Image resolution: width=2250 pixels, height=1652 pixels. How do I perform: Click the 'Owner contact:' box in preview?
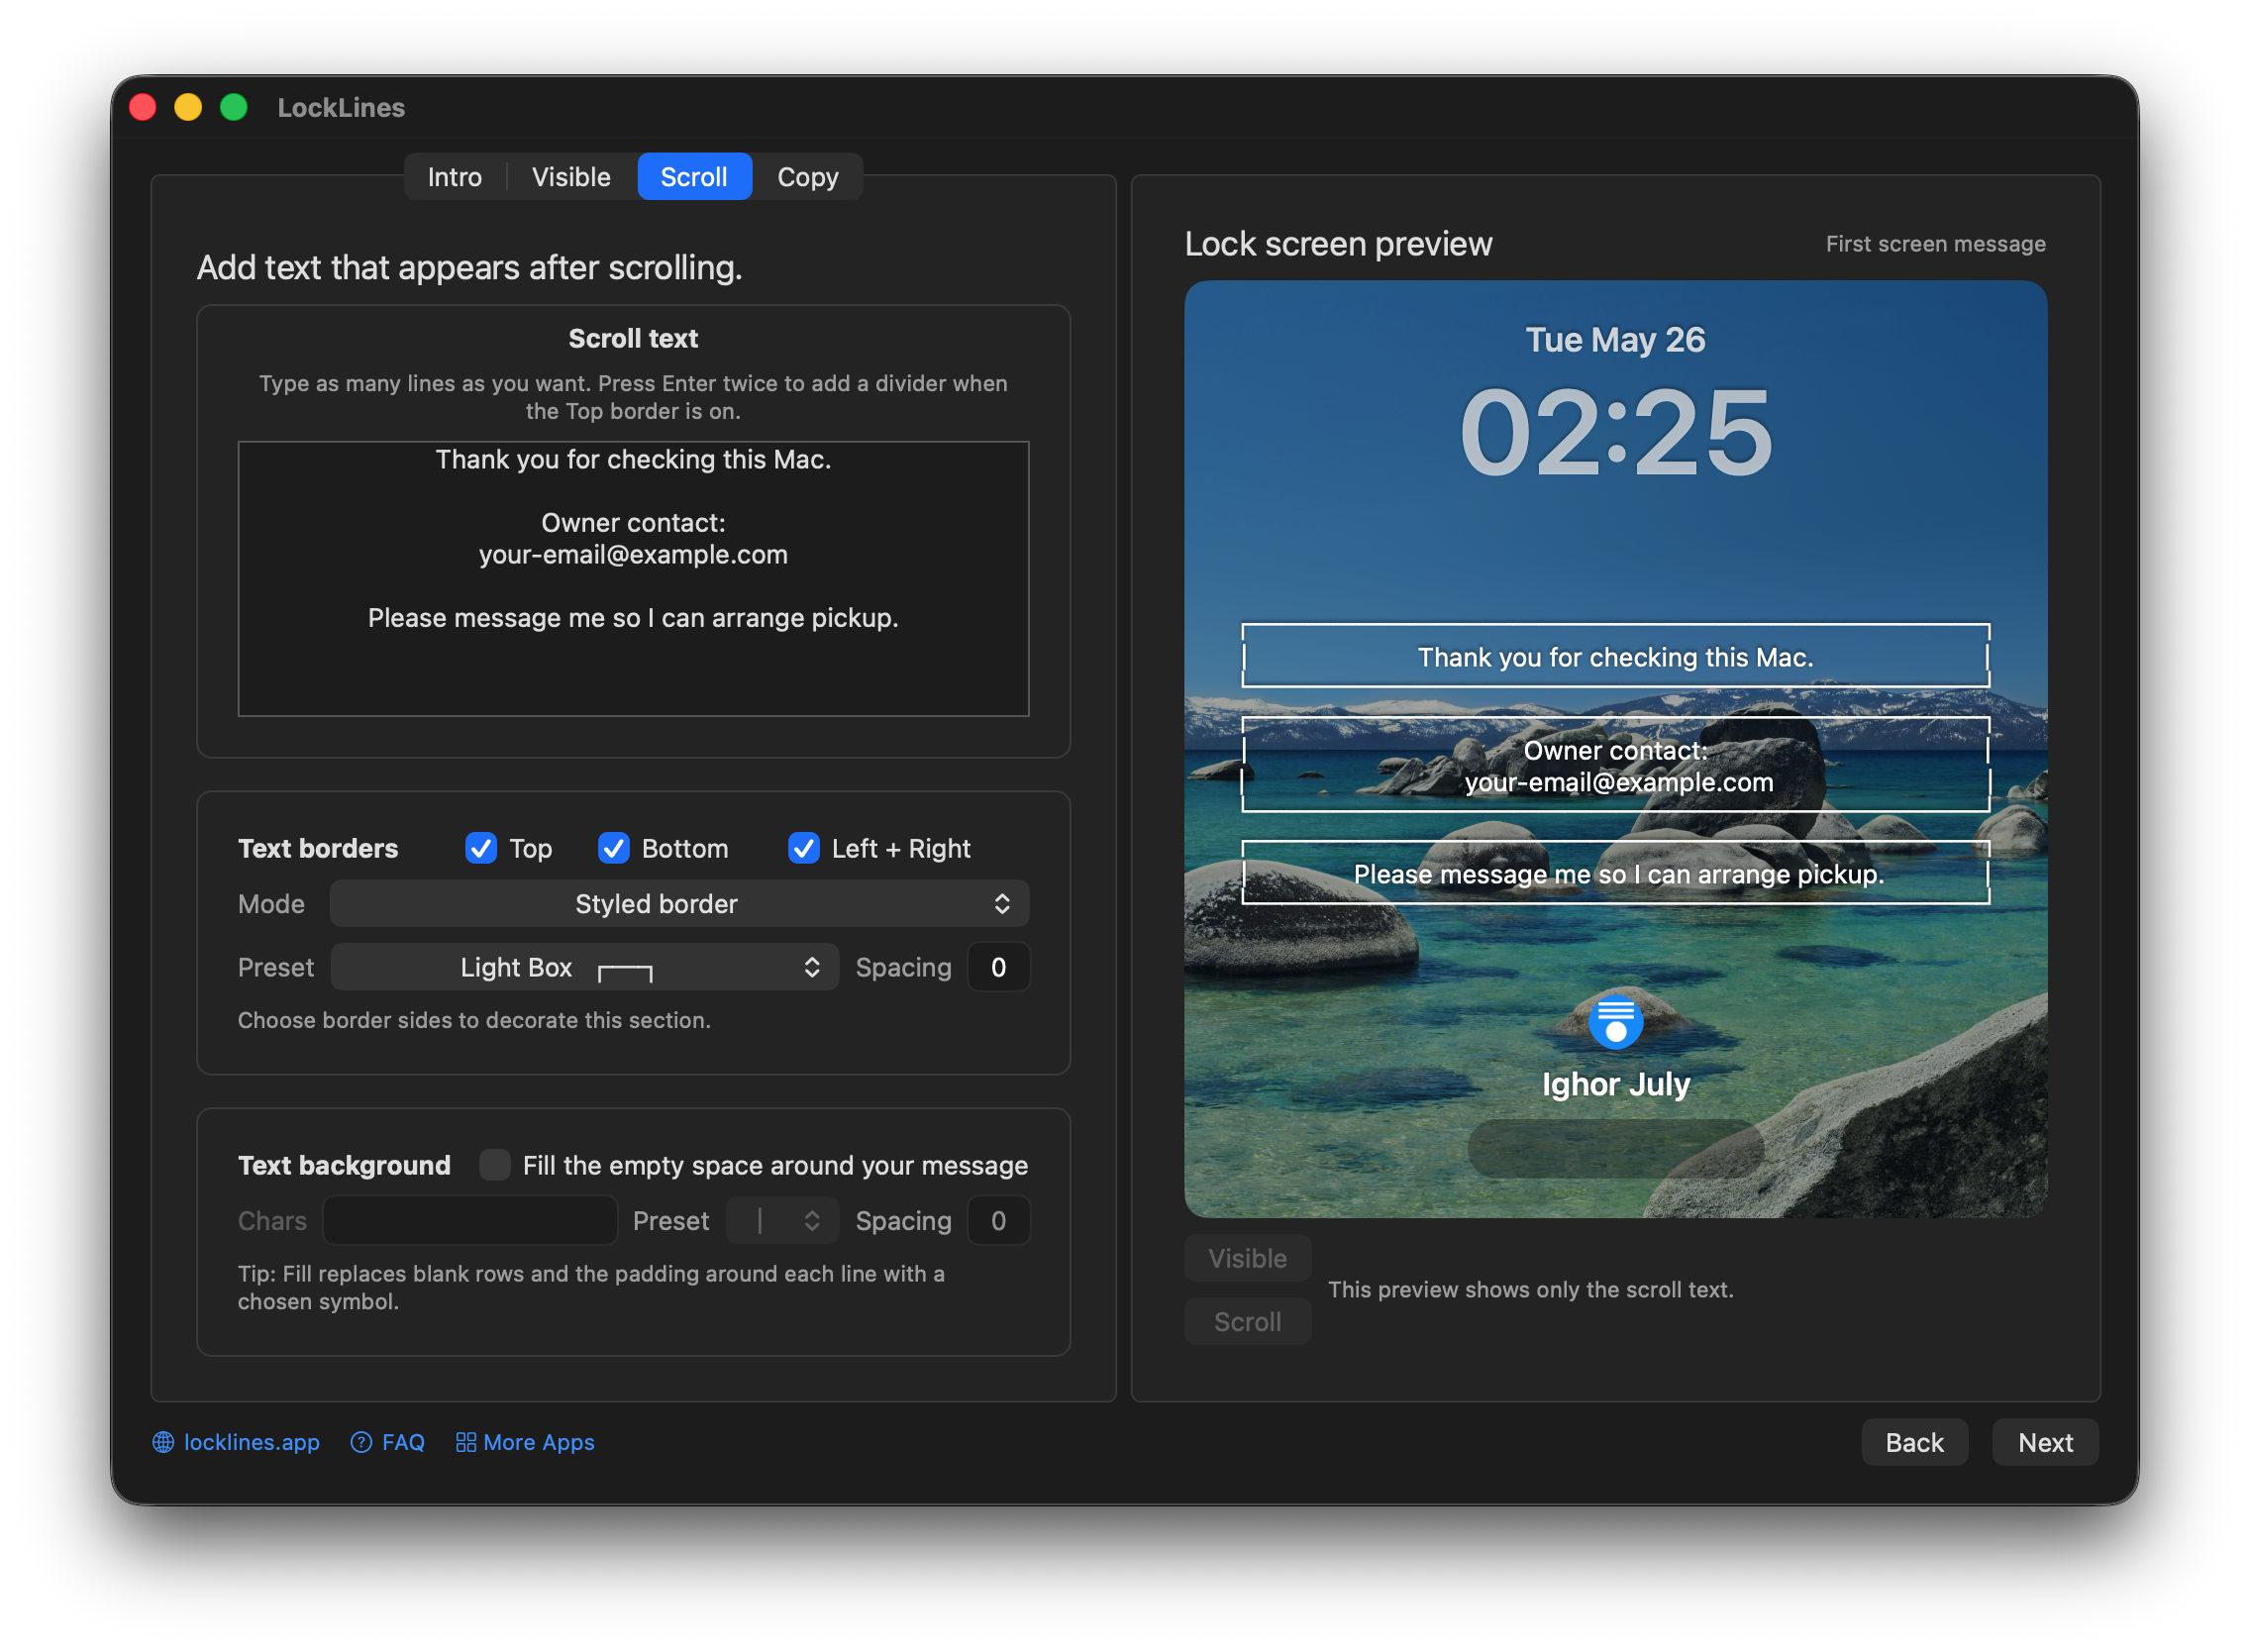(x=1615, y=765)
